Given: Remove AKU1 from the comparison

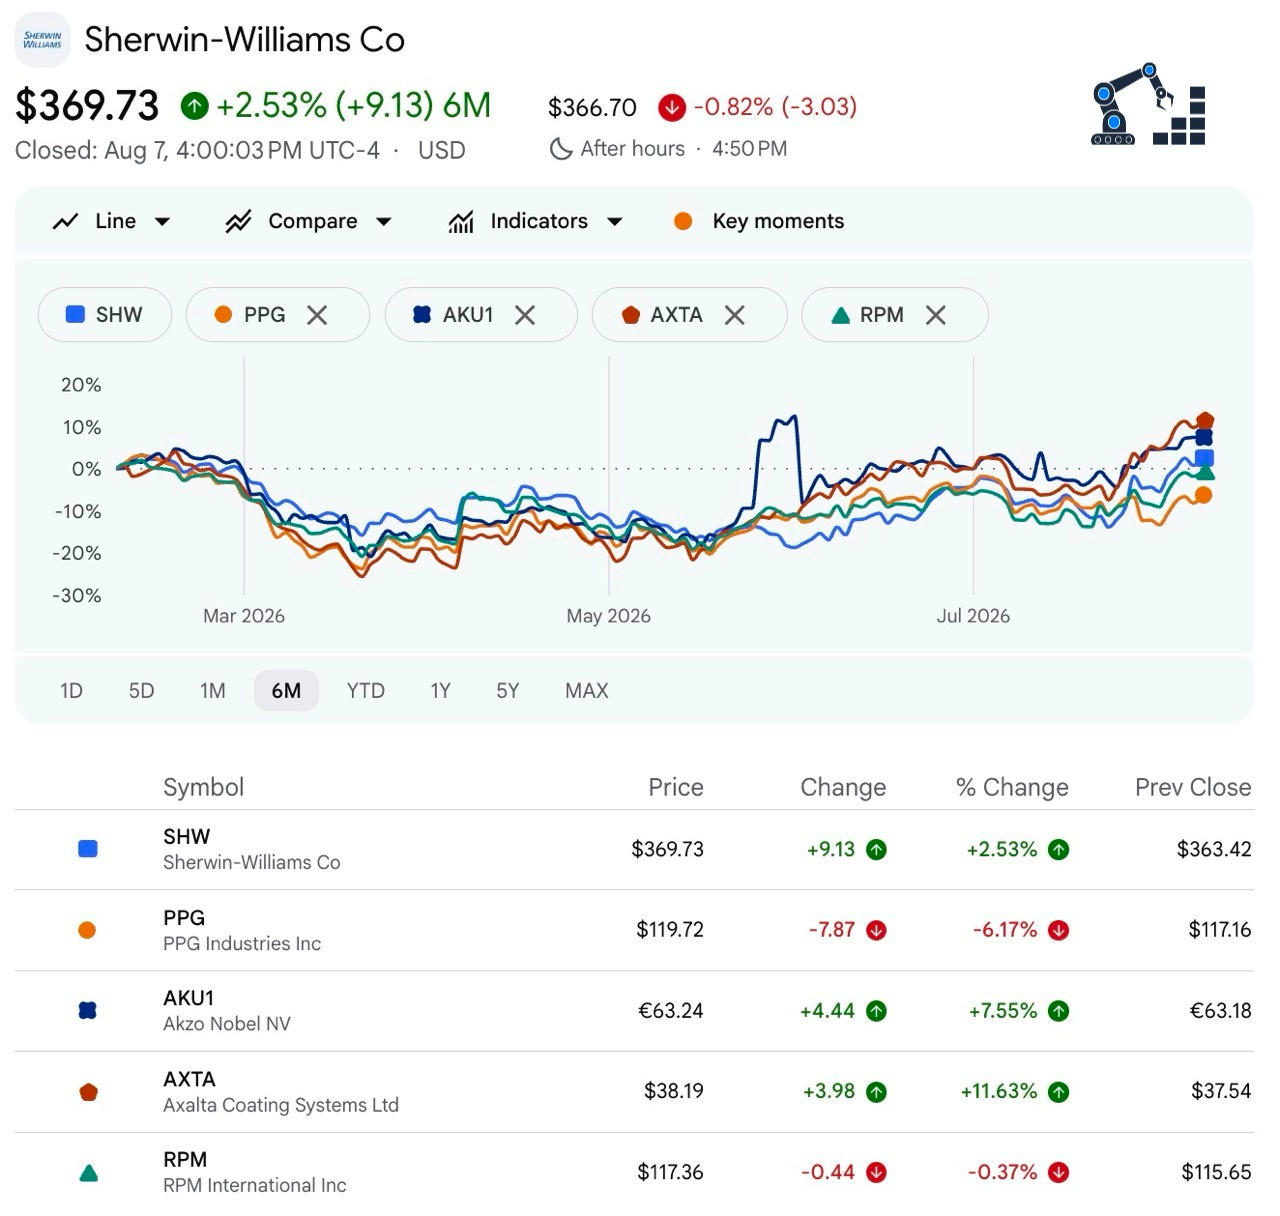Looking at the screenshot, I should tap(525, 315).
